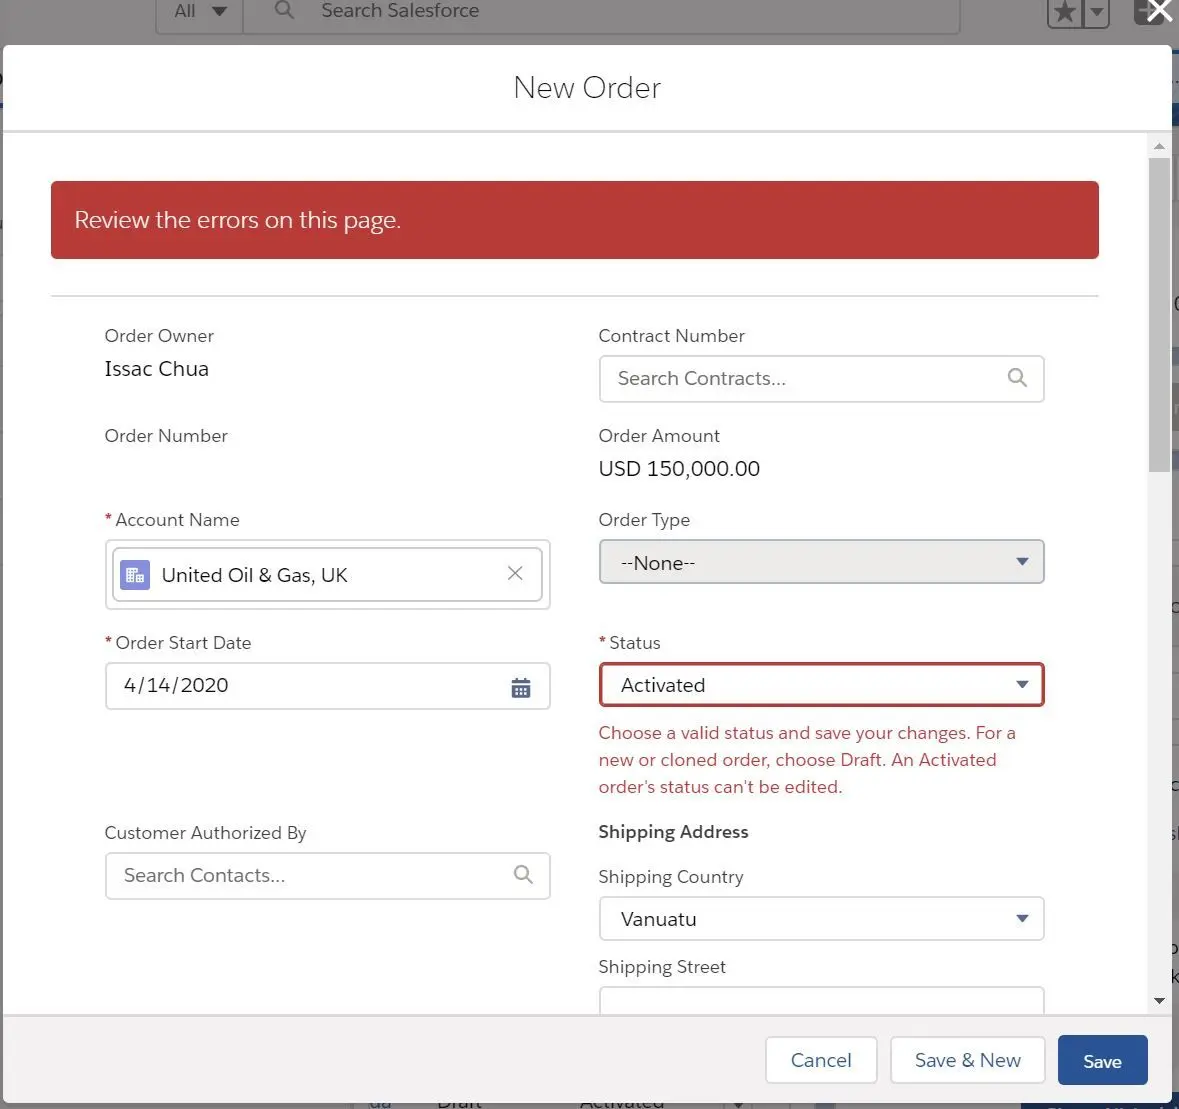Click the account building icon
This screenshot has height=1109, width=1179.
tap(135, 575)
